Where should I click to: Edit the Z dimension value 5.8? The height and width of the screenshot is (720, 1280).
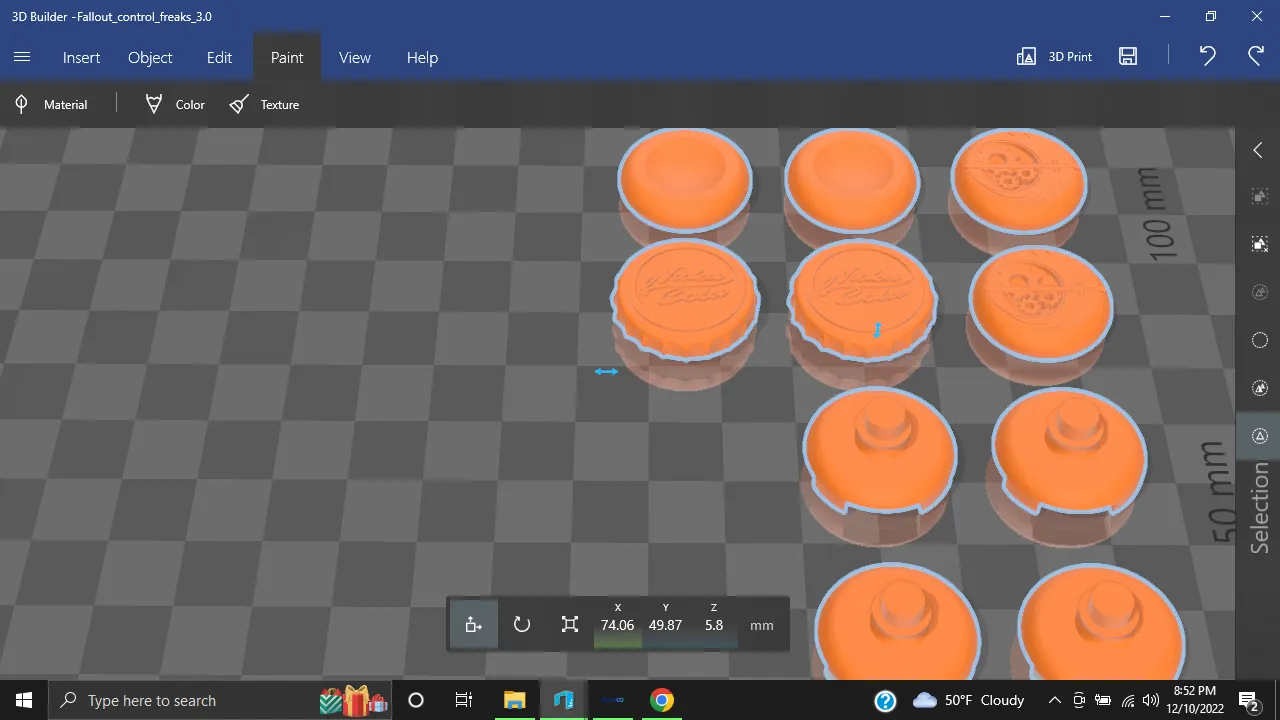713,625
